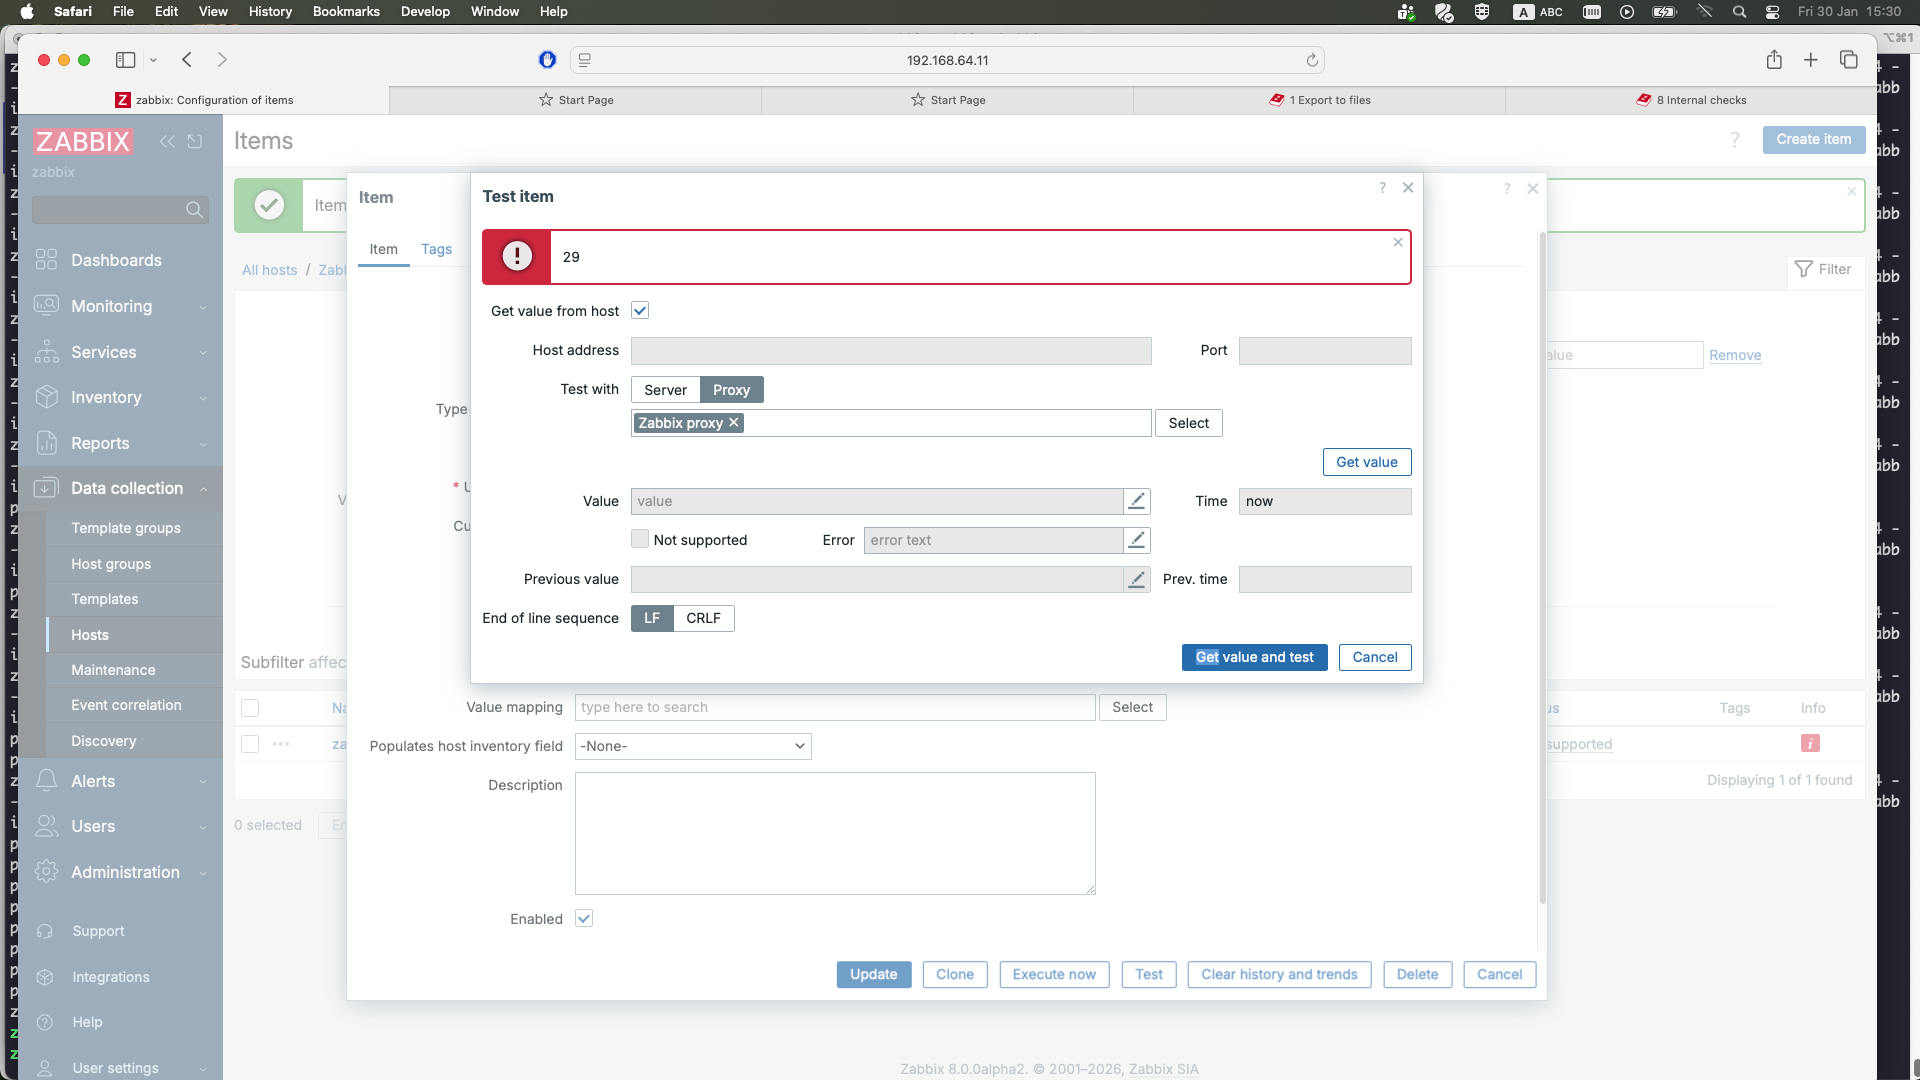The width and height of the screenshot is (1920, 1080).
Task: Click the edit pencil beside Error text field
Action: pyautogui.click(x=1136, y=540)
